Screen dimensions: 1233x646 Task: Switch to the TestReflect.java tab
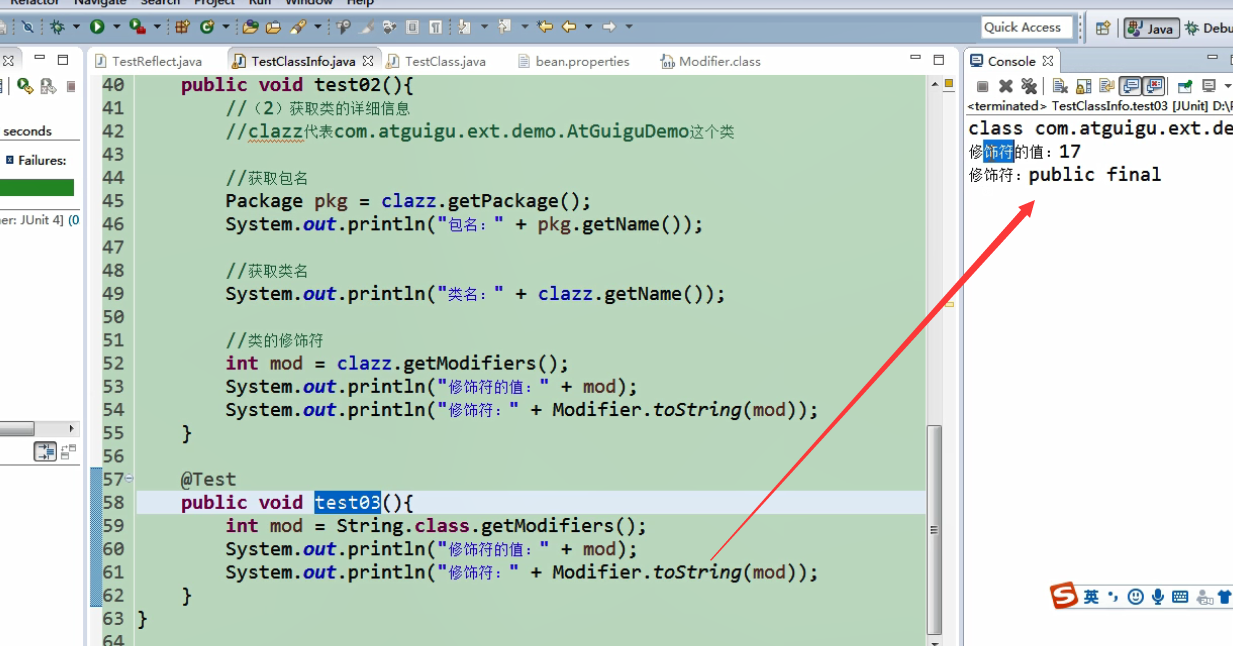(x=147, y=61)
